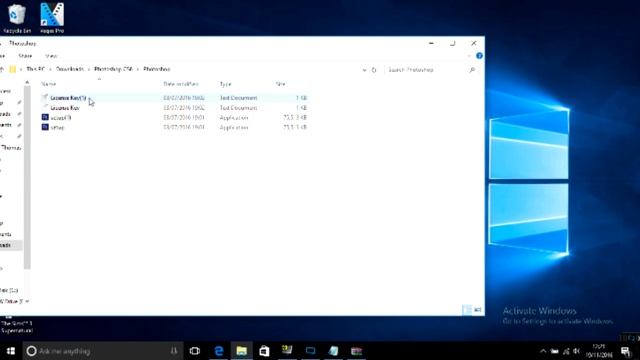Click the folder icon in the address bar
The width and height of the screenshot is (640, 360).
(x=13, y=69)
